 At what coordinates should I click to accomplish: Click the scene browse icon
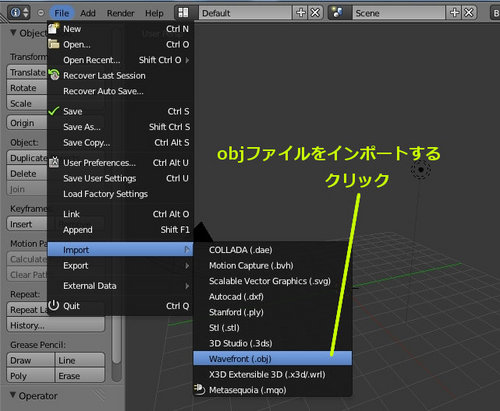(337, 13)
